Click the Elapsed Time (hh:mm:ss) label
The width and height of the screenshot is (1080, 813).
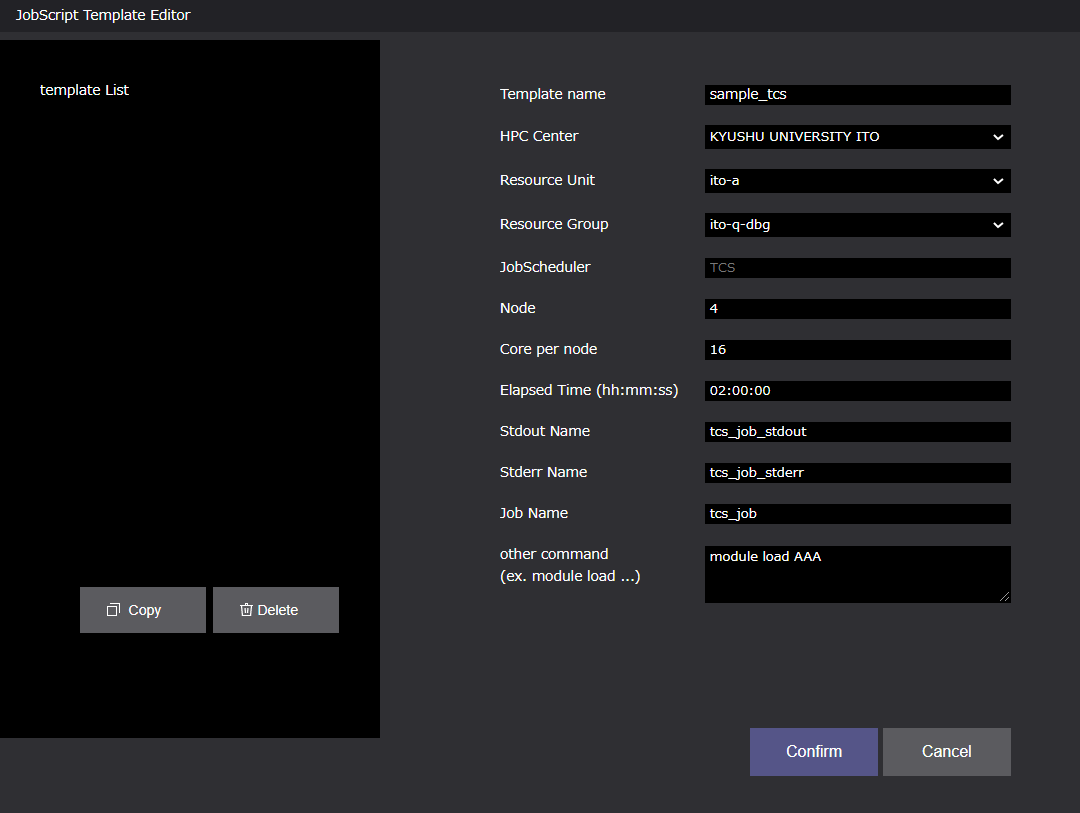[589, 390]
